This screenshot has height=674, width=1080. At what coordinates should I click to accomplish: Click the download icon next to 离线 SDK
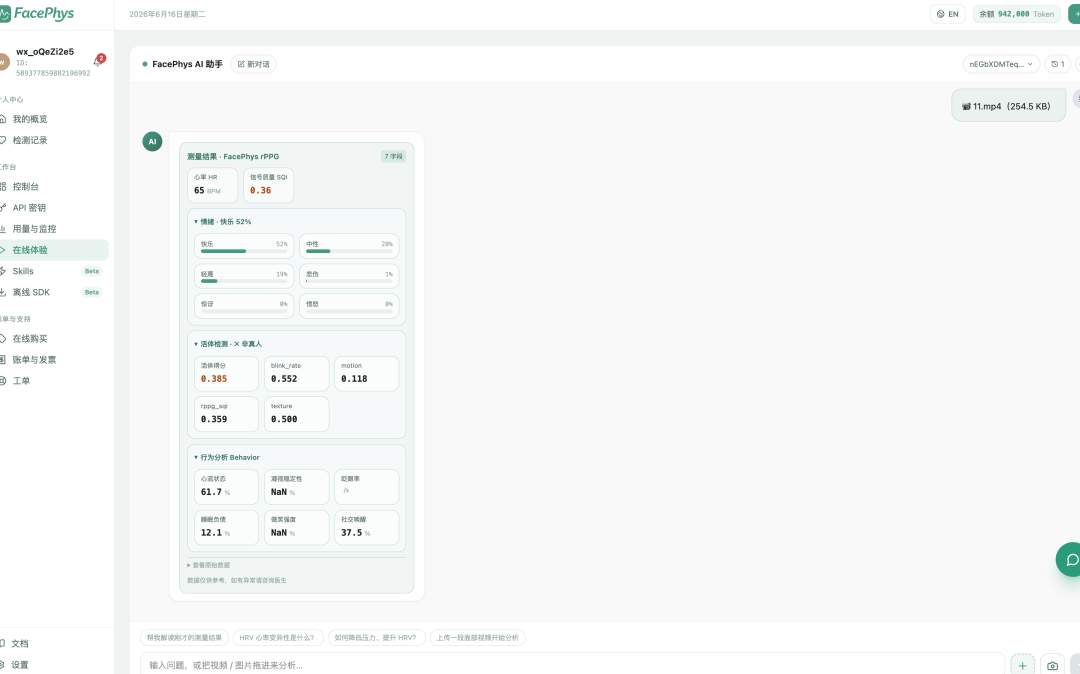click(x=3, y=292)
